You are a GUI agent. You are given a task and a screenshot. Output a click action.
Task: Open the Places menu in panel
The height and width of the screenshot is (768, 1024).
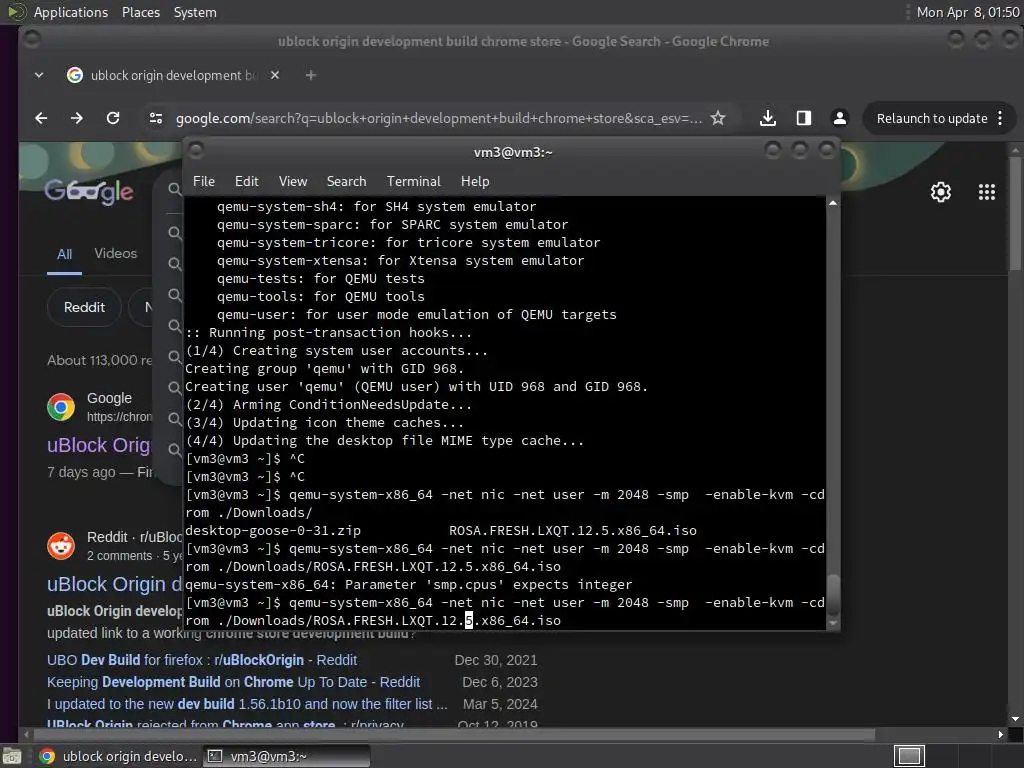point(140,12)
